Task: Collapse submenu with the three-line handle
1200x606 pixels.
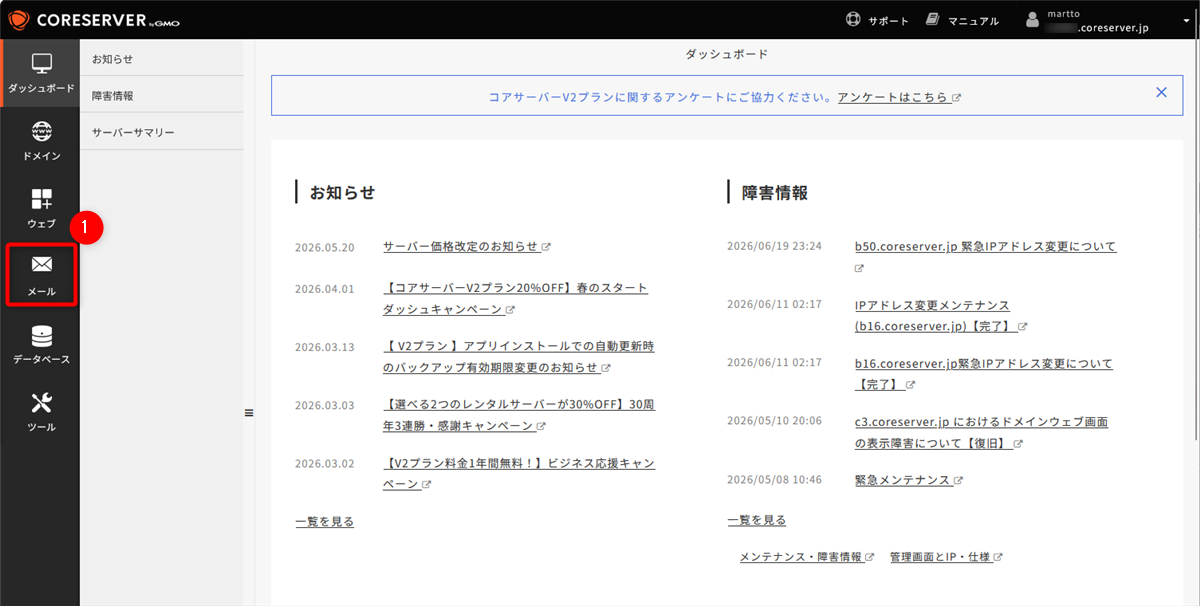Action: (249, 412)
